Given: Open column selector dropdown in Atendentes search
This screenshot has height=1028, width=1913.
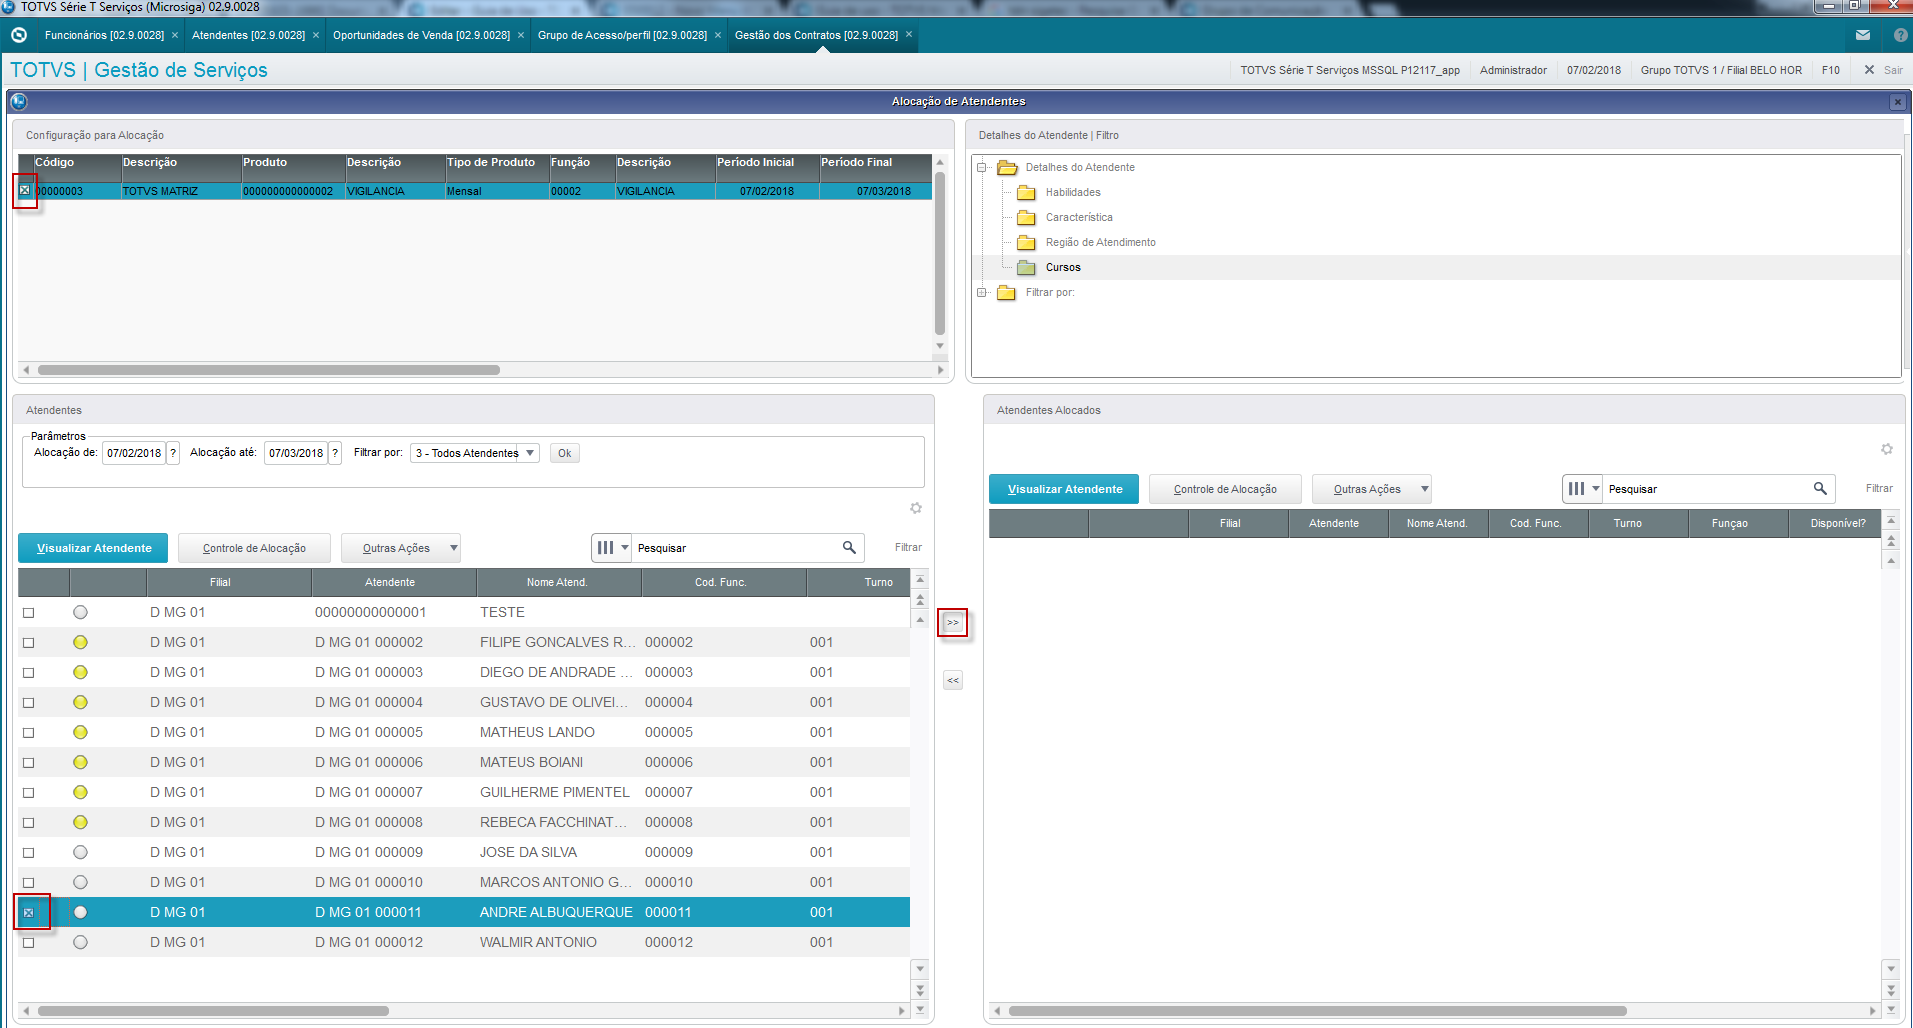Looking at the screenshot, I should [x=611, y=548].
